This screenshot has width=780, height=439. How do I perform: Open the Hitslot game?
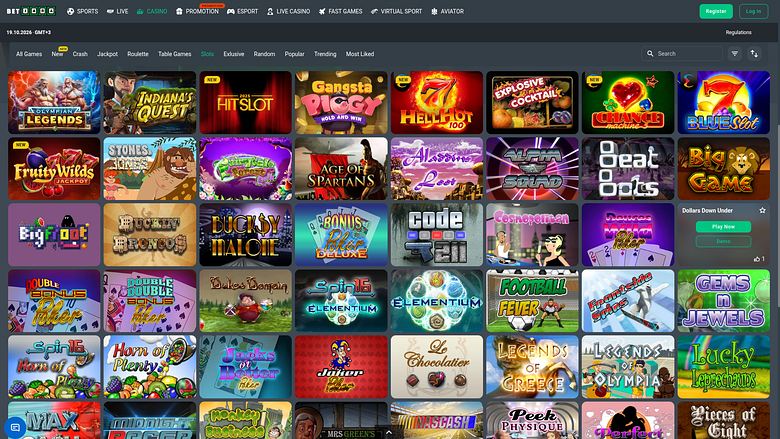coord(245,102)
